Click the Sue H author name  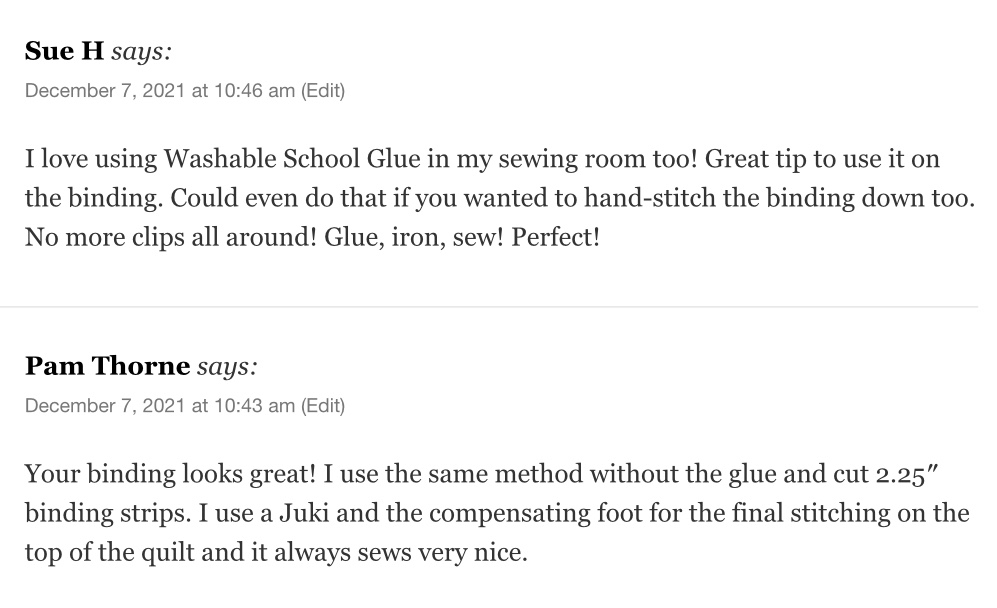pos(64,51)
